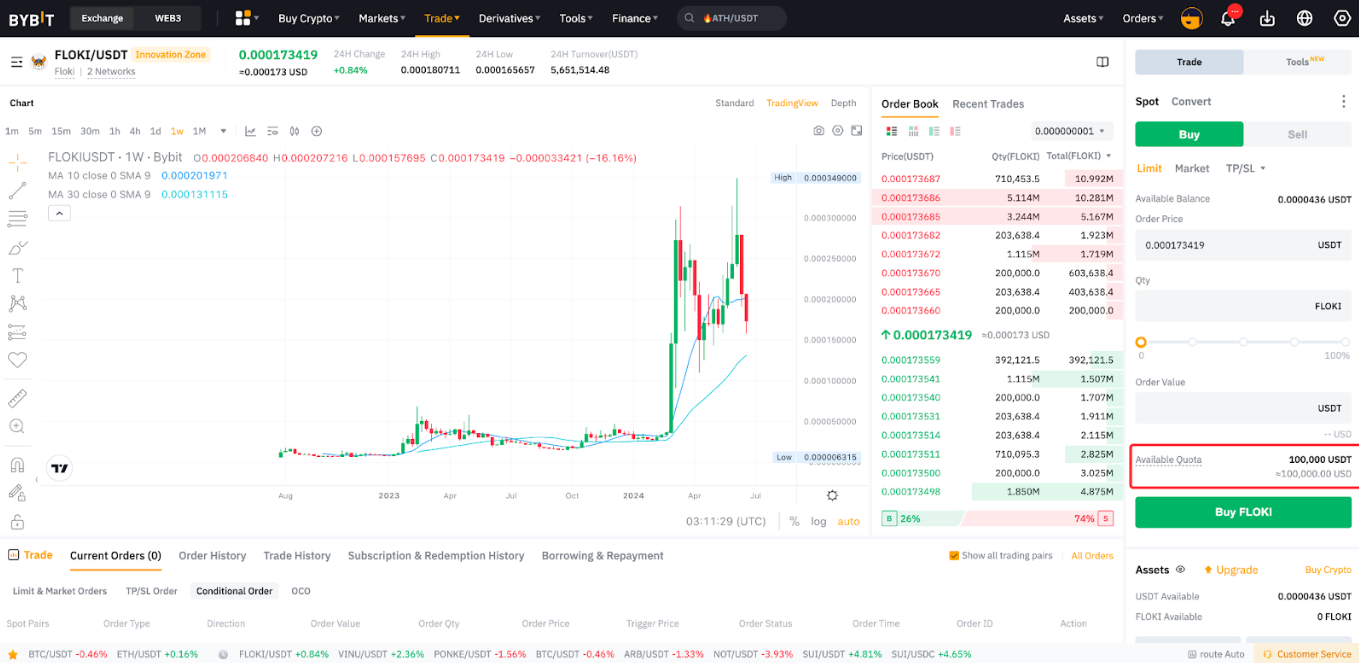Image resolution: width=1359 pixels, height=663 pixels.
Task: Open the notifications bell
Action: [x=1228, y=17]
